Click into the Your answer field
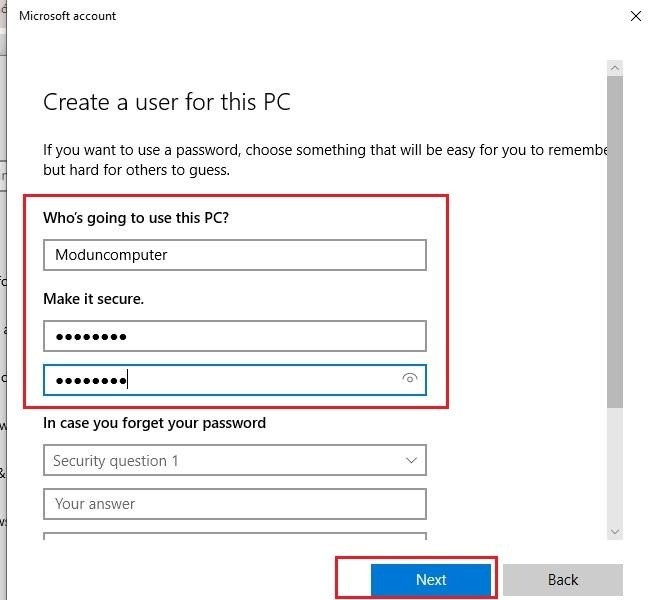The width and height of the screenshot is (648, 600). click(x=235, y=504)
